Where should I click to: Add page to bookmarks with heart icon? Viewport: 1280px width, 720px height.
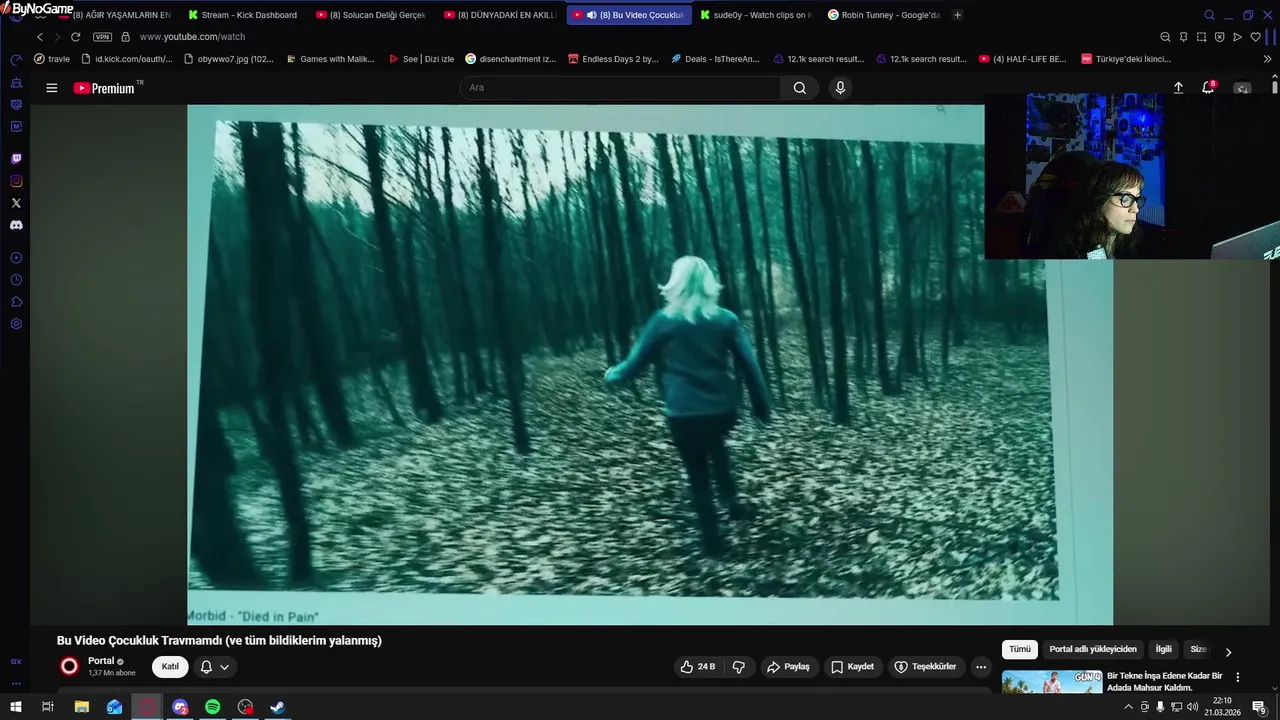click(1256, 37)
